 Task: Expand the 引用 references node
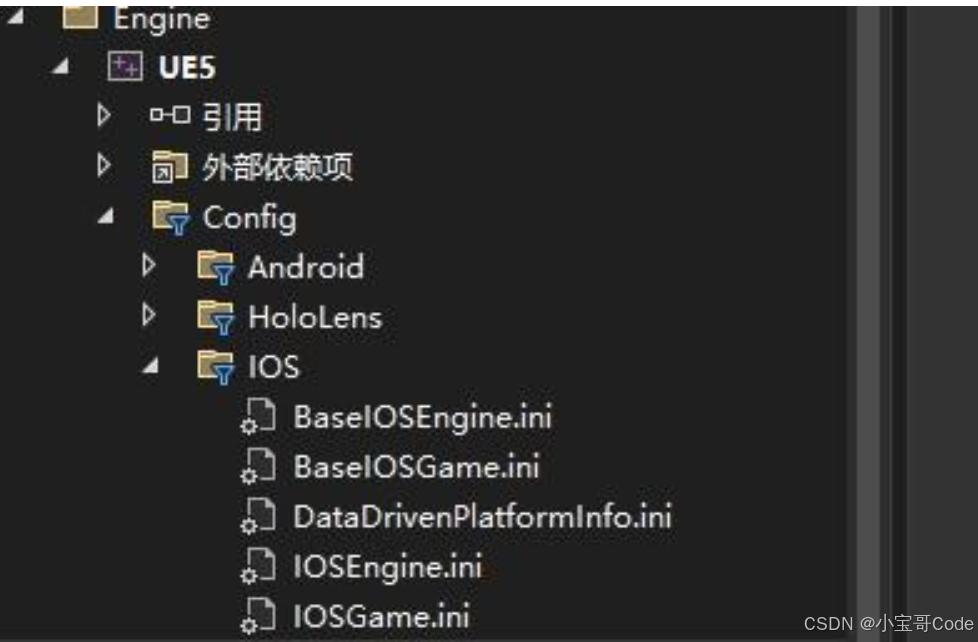[x=105, y=112]
